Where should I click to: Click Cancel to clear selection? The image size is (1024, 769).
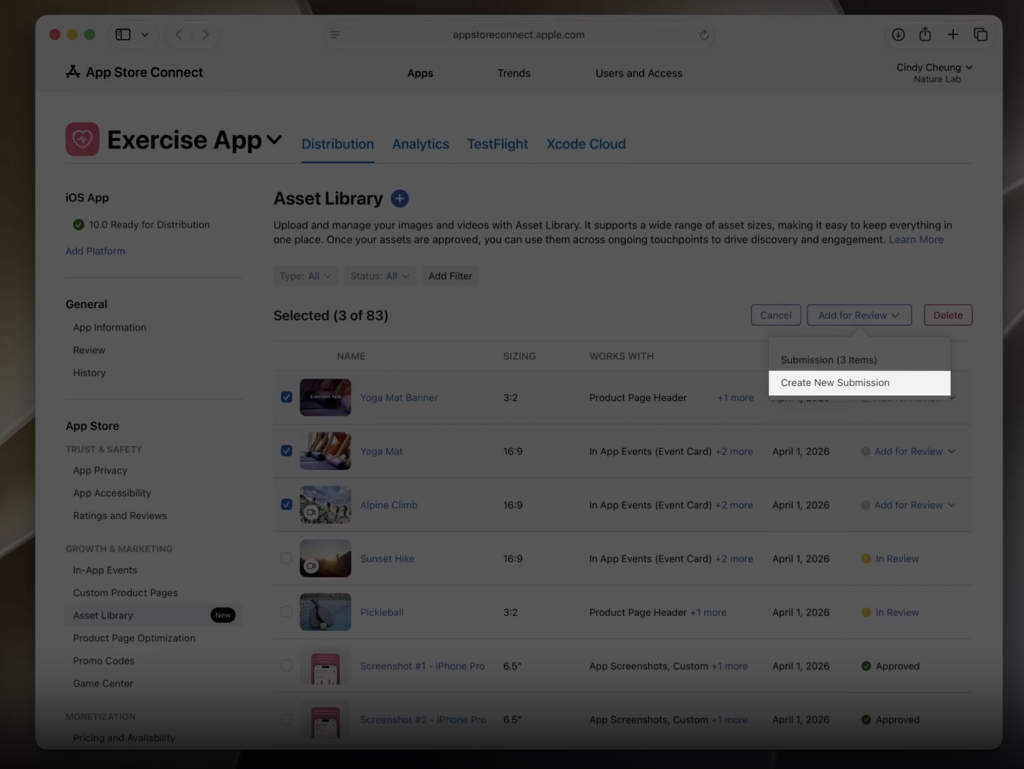tap(775, 315)
